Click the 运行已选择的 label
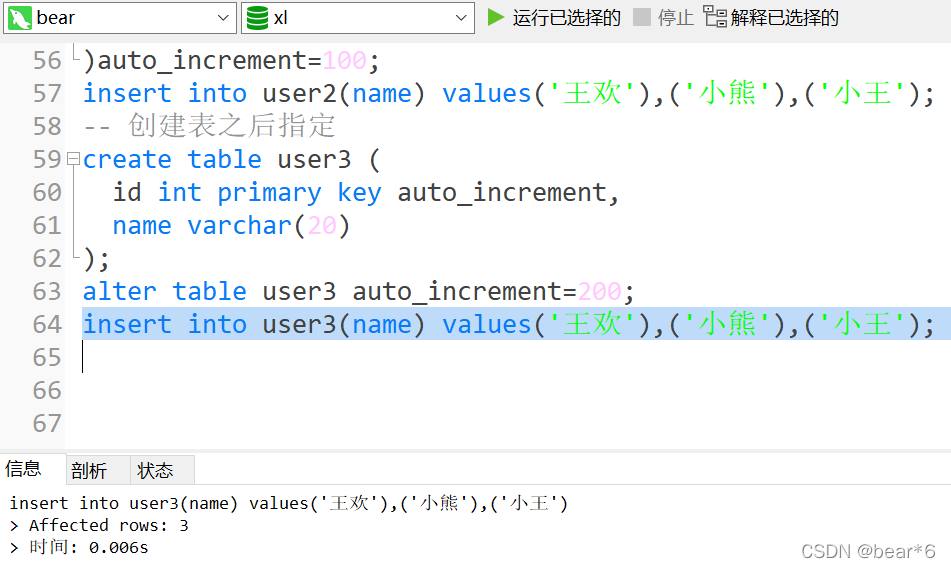The image size is (951, 568). tap(566, 18)
